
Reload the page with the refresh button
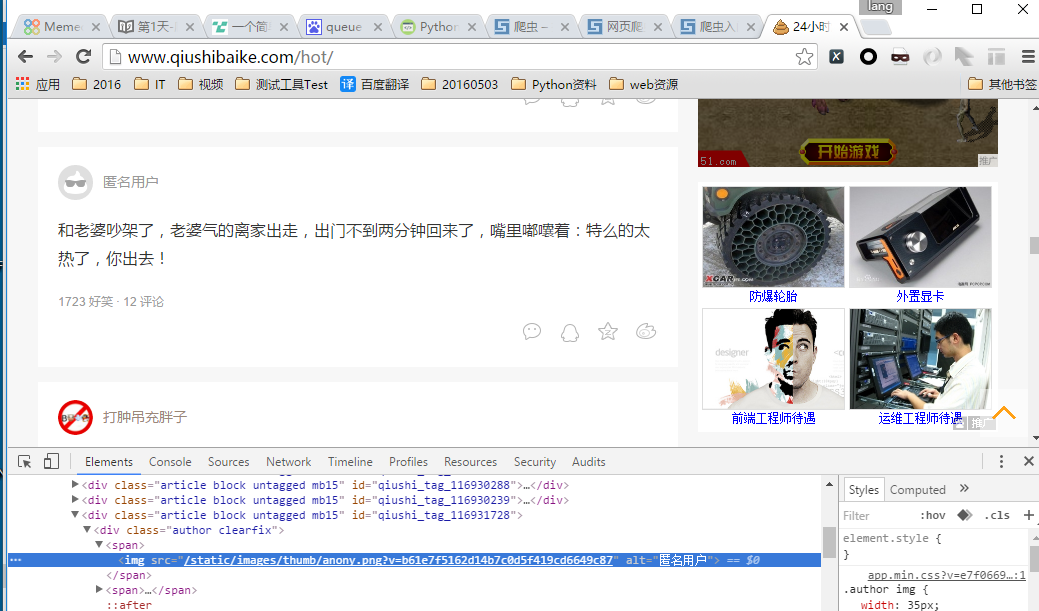click(84, 57)
